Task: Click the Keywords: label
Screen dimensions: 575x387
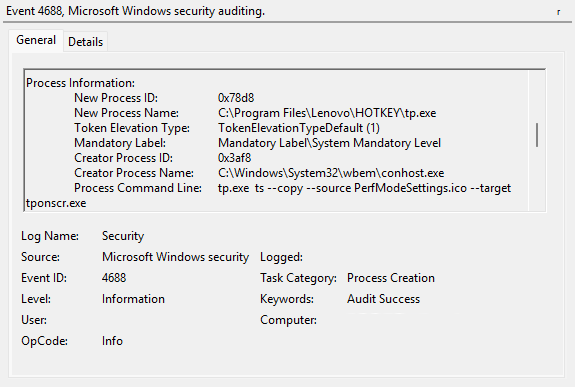Action: coord(287,299)
